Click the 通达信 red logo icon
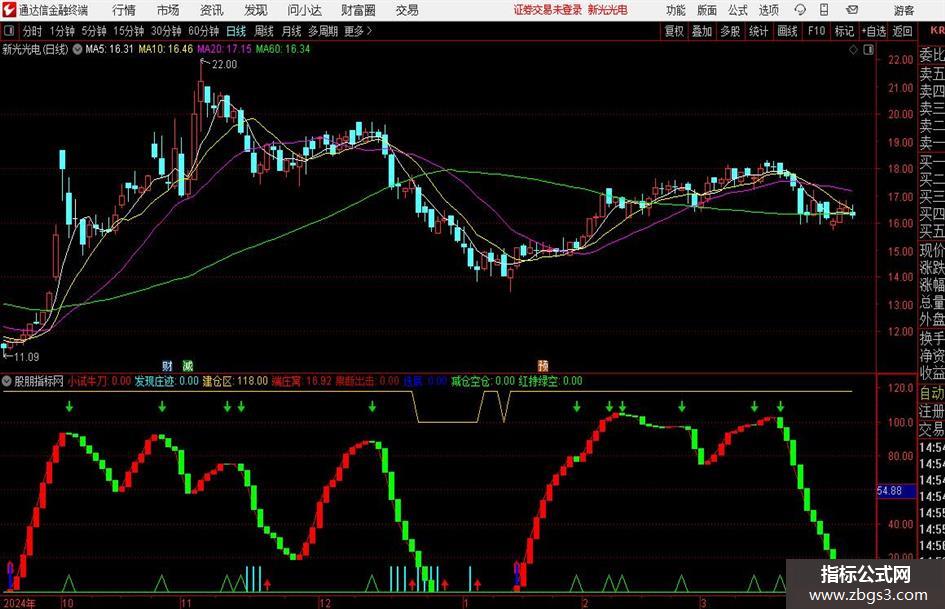 8,10
